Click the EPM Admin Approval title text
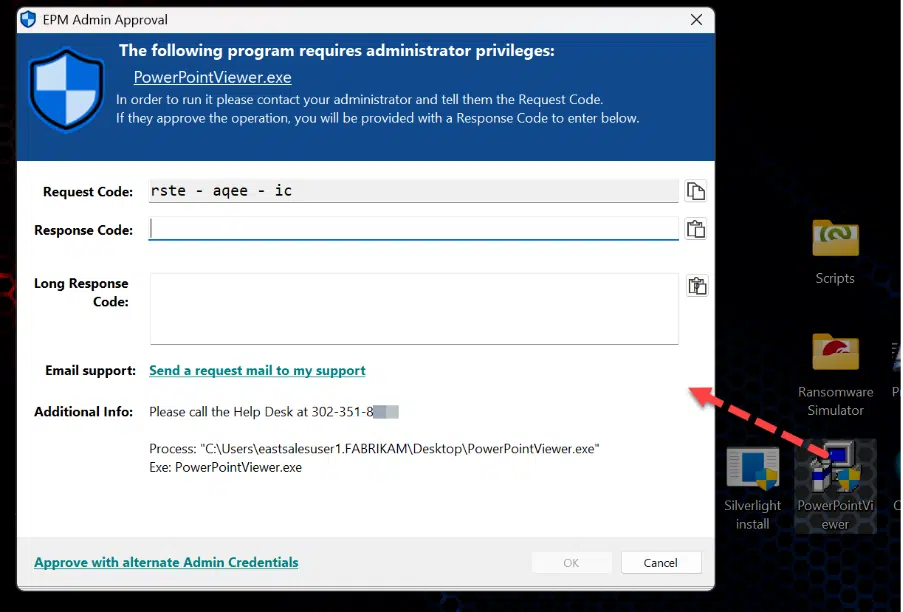This screenshot has height=612, width=903. coord(105,20)
